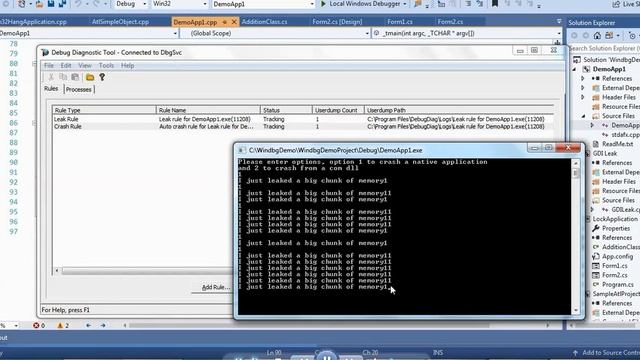Open the Global Scope dropdown

coord(367,33)
